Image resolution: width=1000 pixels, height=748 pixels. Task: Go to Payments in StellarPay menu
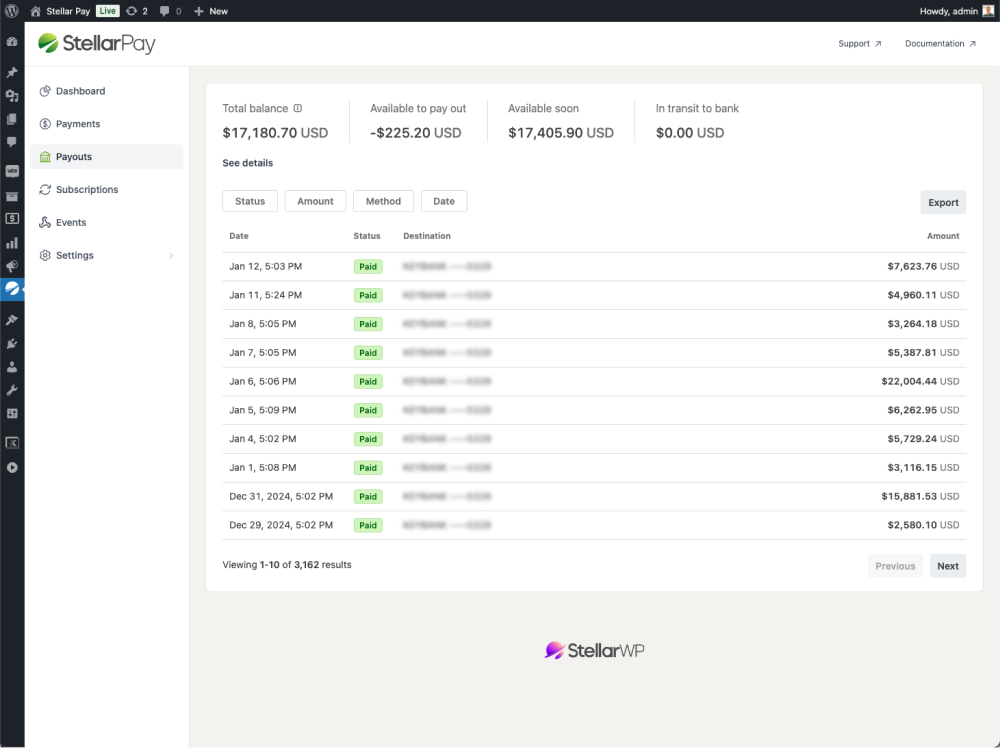[78, 124]
